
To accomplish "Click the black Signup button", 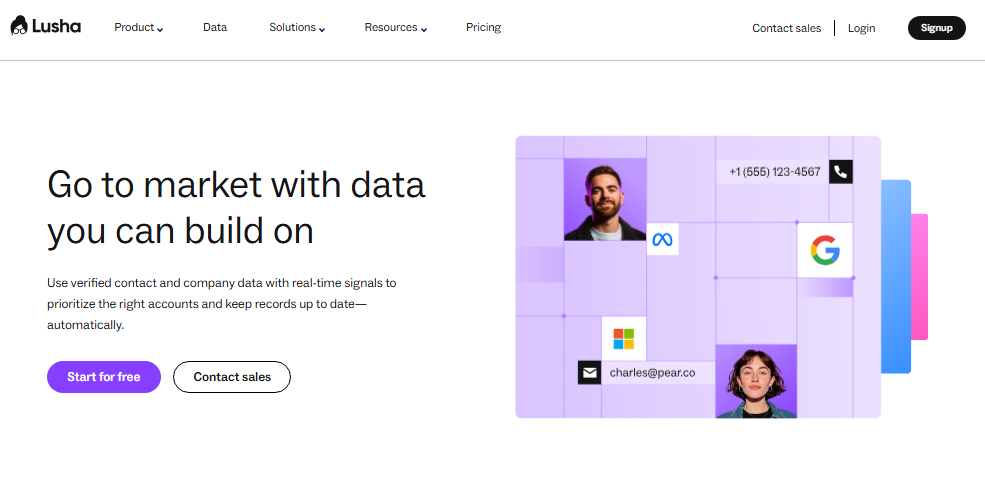I will (x=937, y=28).
